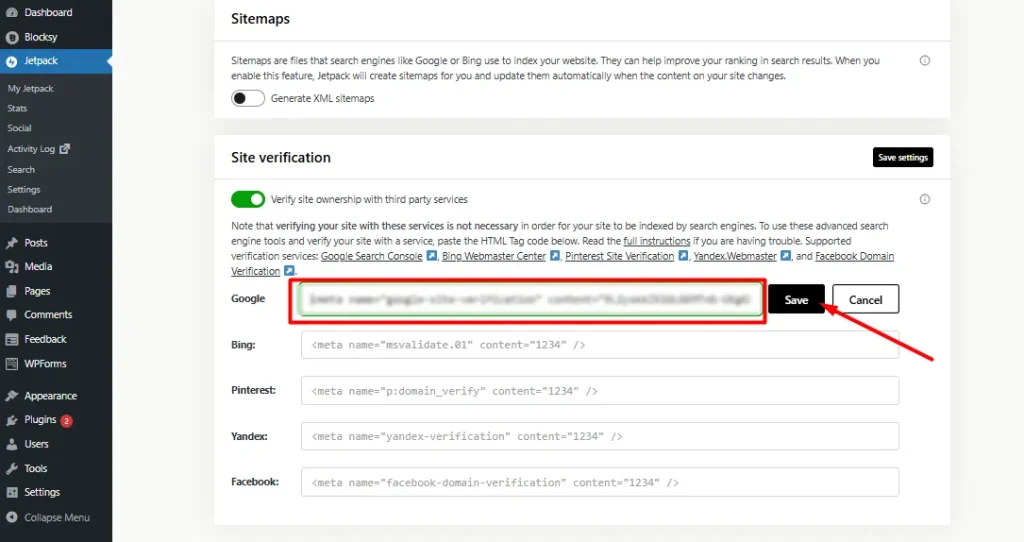Click the Appearance paintbrush icon
Image resolution: width=1024 pixels, height=542 pixels.
click(x=12, y=396)
